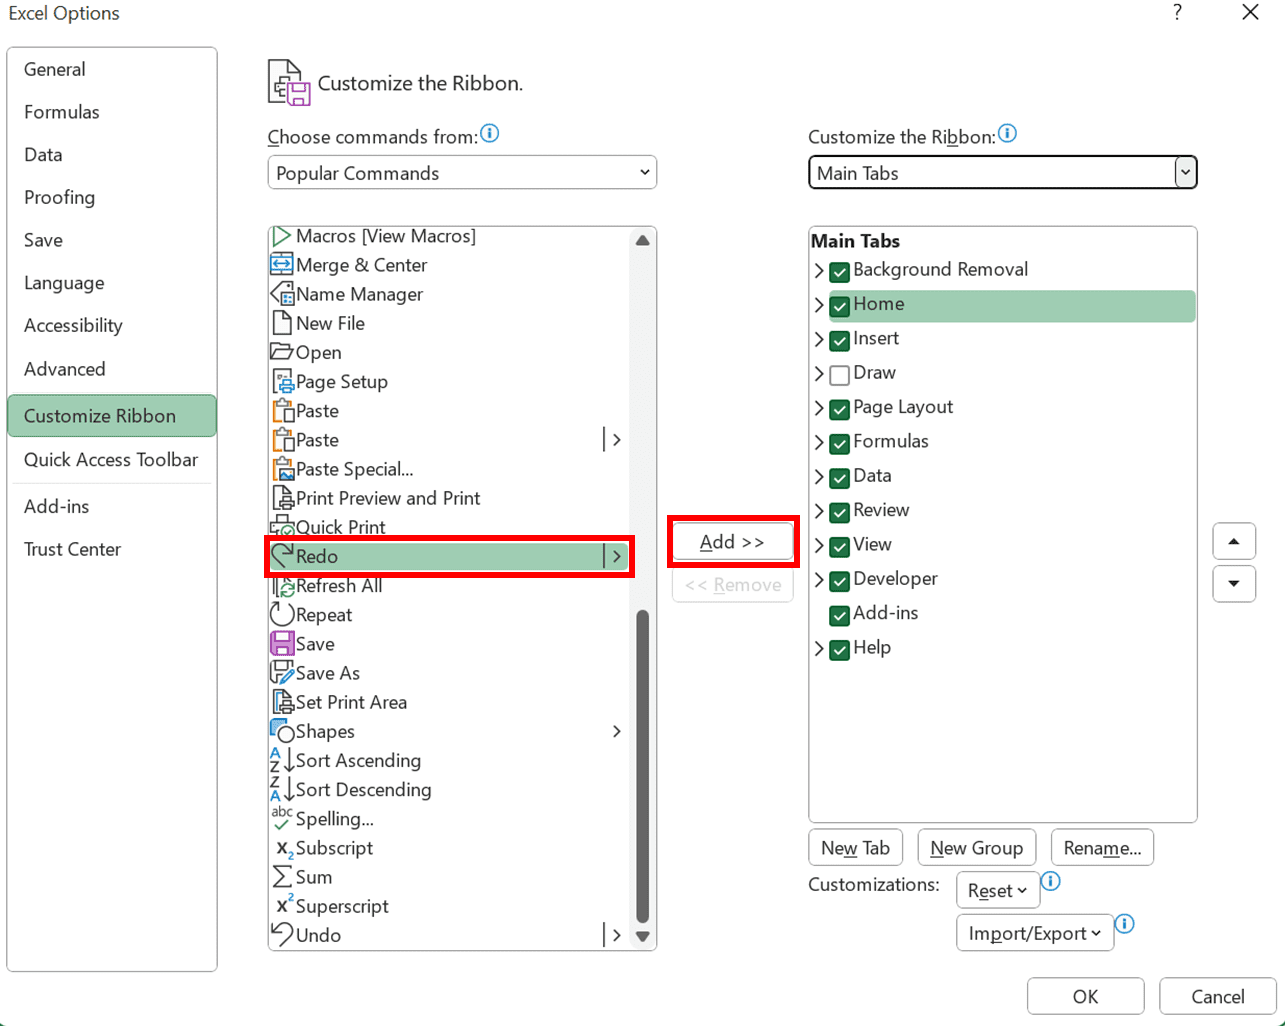Click the Subscript x2 icon
This screenshot has height=1026, width=1285.
(284, 848)
